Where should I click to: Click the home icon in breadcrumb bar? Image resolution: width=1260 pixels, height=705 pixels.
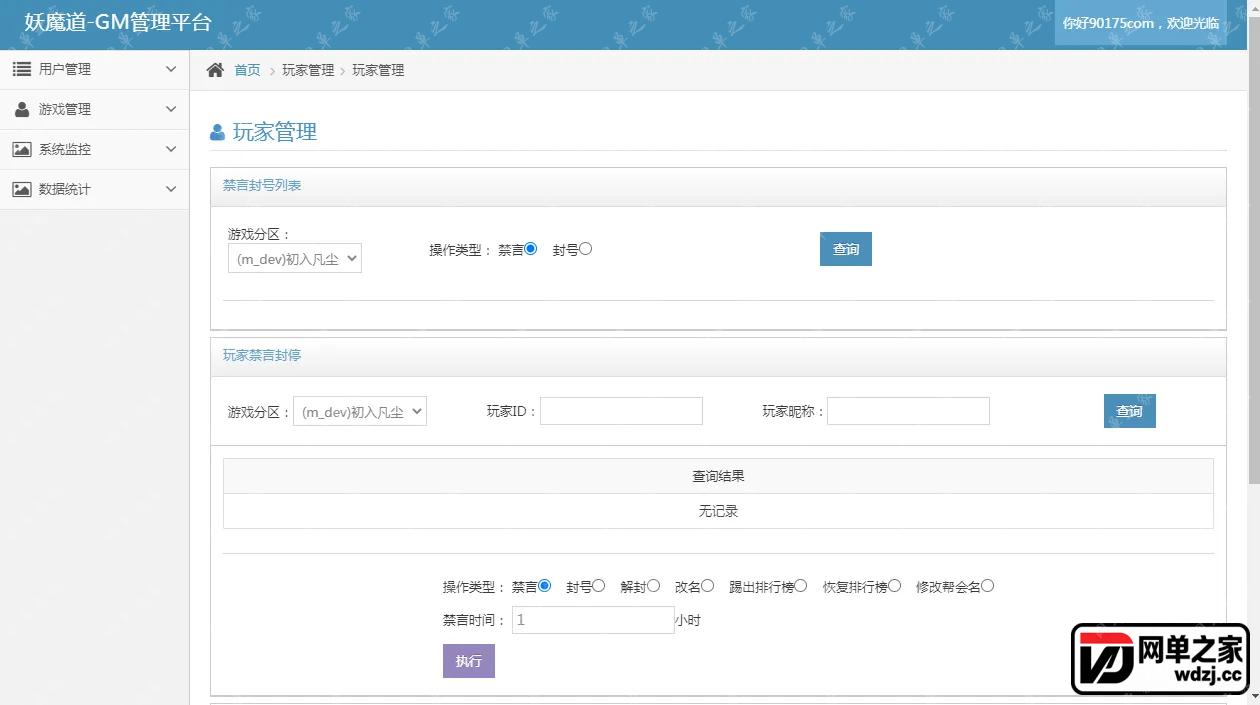(x=215, y=70)
